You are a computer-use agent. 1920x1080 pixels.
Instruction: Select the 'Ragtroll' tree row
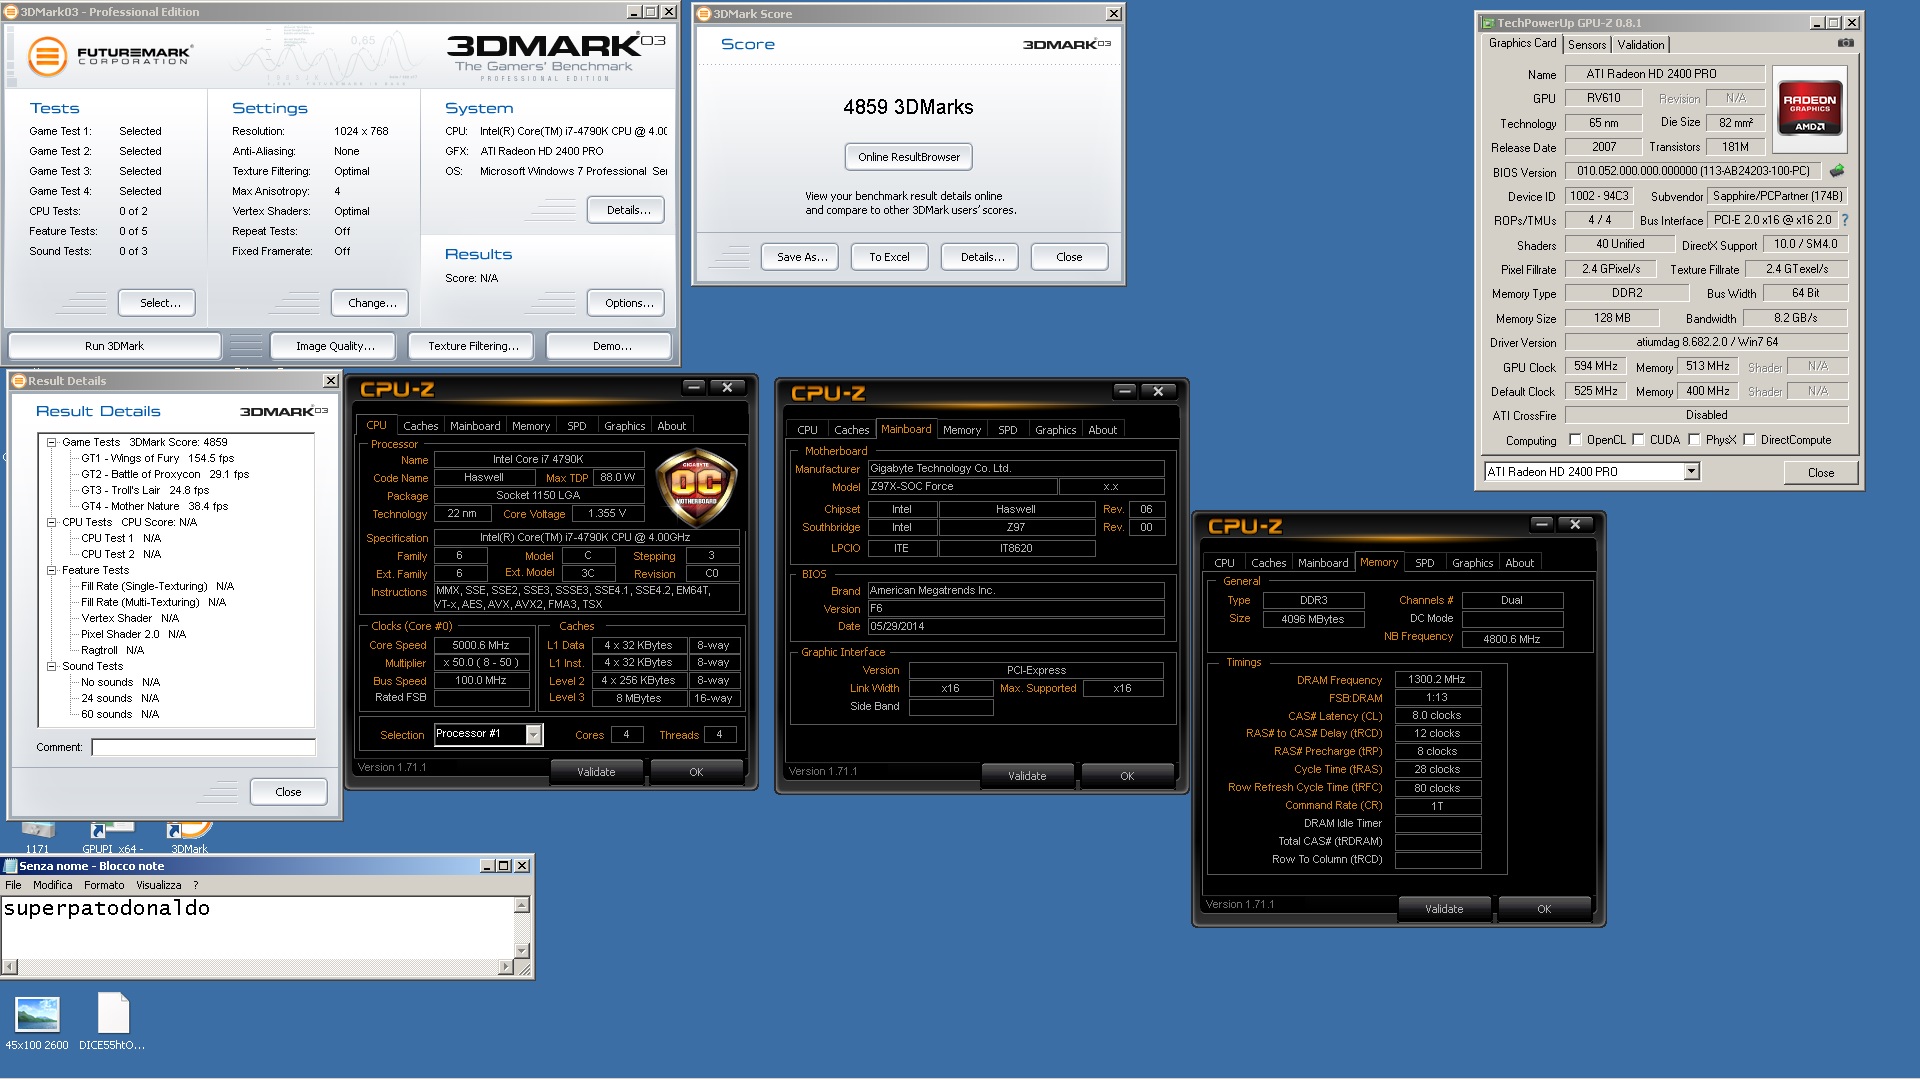coord(112,650)
